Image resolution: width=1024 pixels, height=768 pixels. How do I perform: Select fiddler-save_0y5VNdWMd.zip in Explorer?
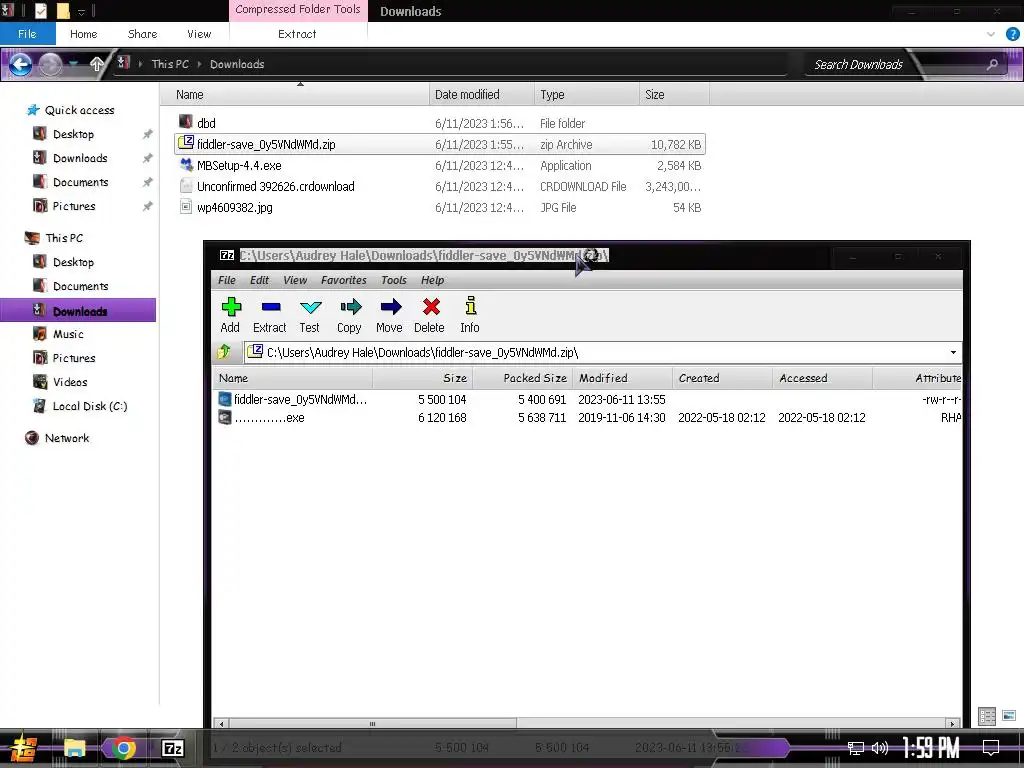(x=440, y=144)
